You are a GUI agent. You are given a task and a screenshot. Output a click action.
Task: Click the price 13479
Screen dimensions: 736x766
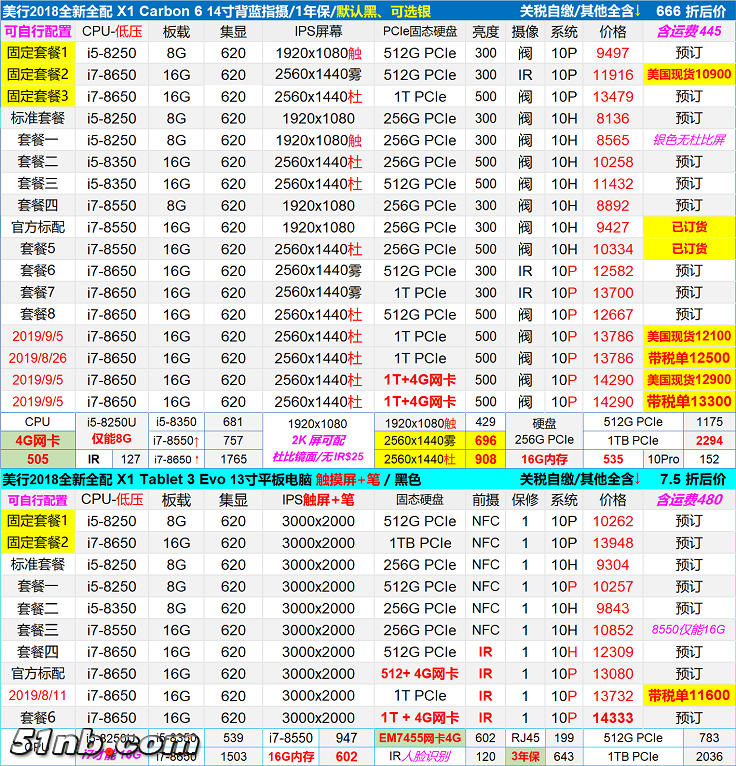tap(612, 97)
